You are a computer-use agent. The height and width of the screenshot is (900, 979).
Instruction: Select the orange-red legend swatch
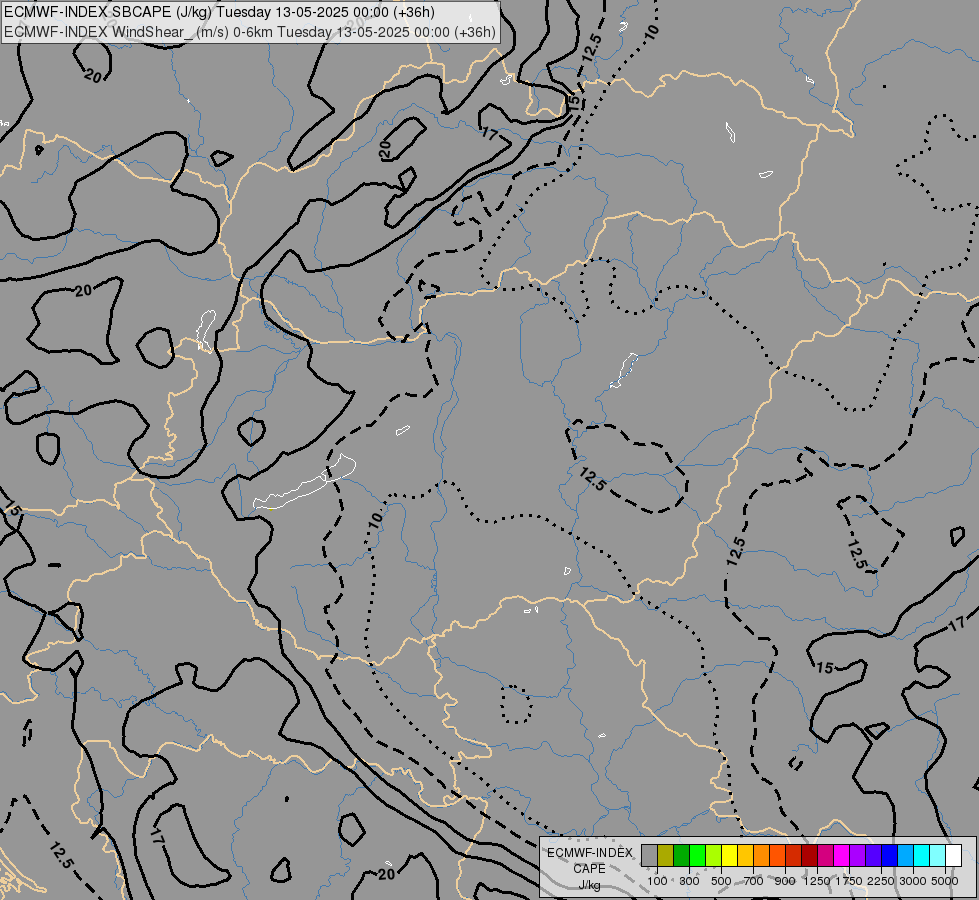tap(777, 855)
